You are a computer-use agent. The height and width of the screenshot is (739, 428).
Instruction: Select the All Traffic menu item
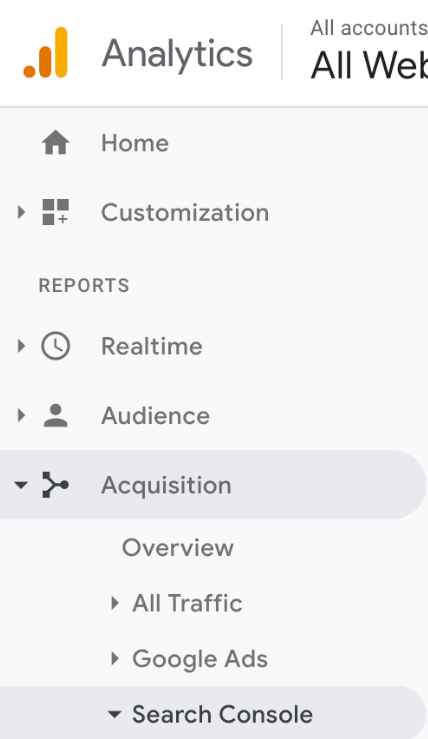pos(187,603)
